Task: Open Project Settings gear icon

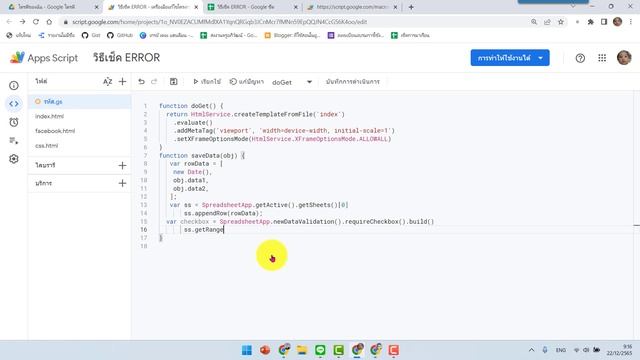Action: click(14, 159)
